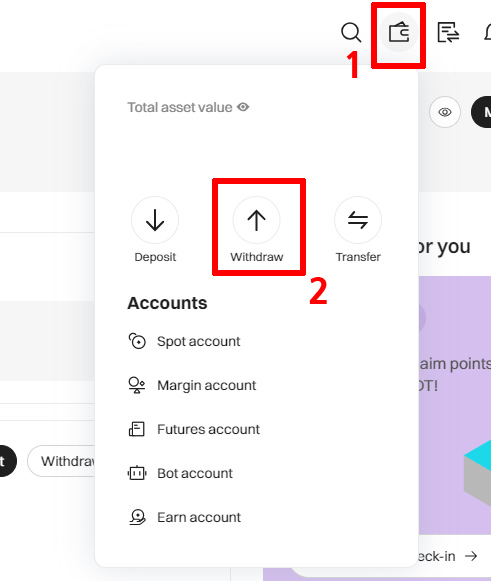Click the Bot account robot icon
The image size is (491, 581).
coord(137,473)
